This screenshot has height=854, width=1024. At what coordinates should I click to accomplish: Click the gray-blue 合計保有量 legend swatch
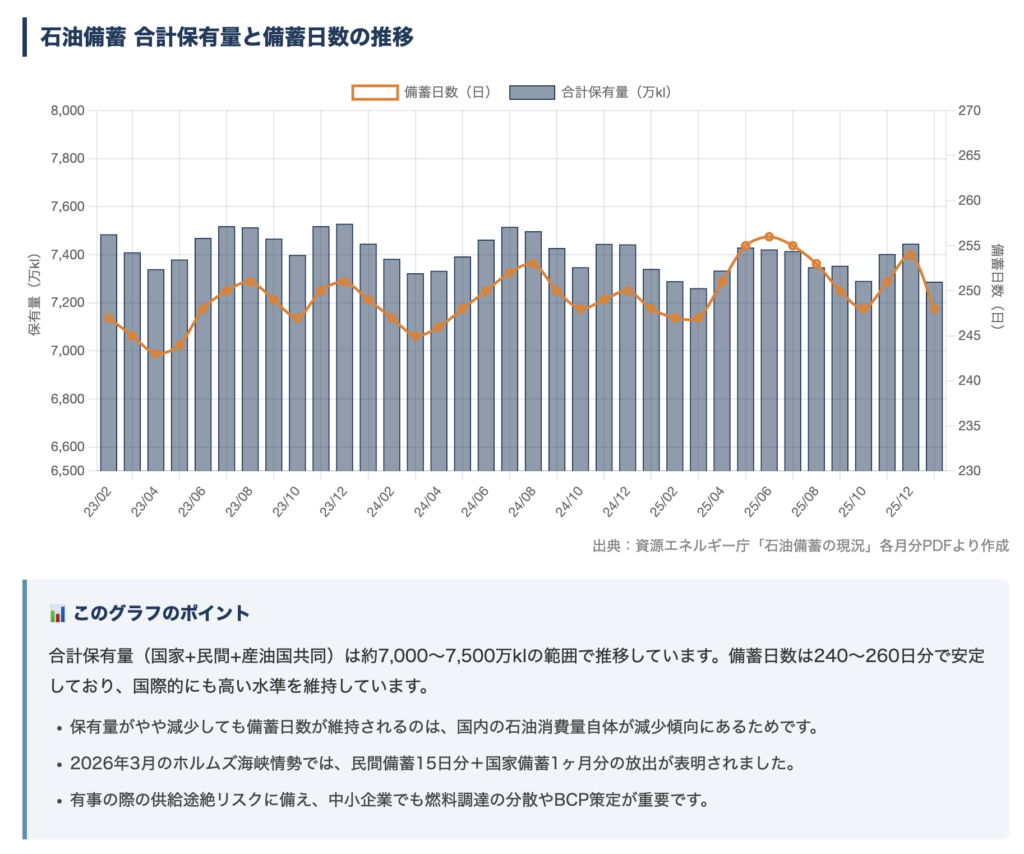pos(531,92)
